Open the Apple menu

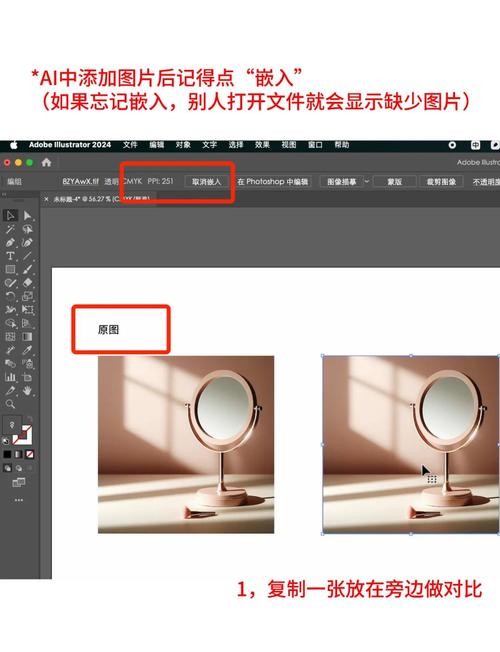13,145
